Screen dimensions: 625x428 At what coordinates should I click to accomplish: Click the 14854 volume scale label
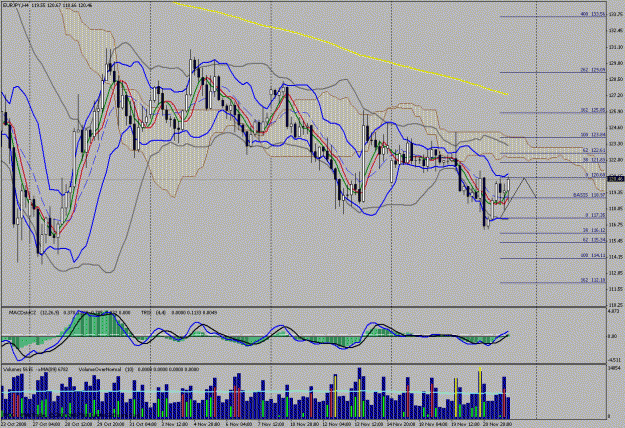pyautogui.click(x=614, y=368)
